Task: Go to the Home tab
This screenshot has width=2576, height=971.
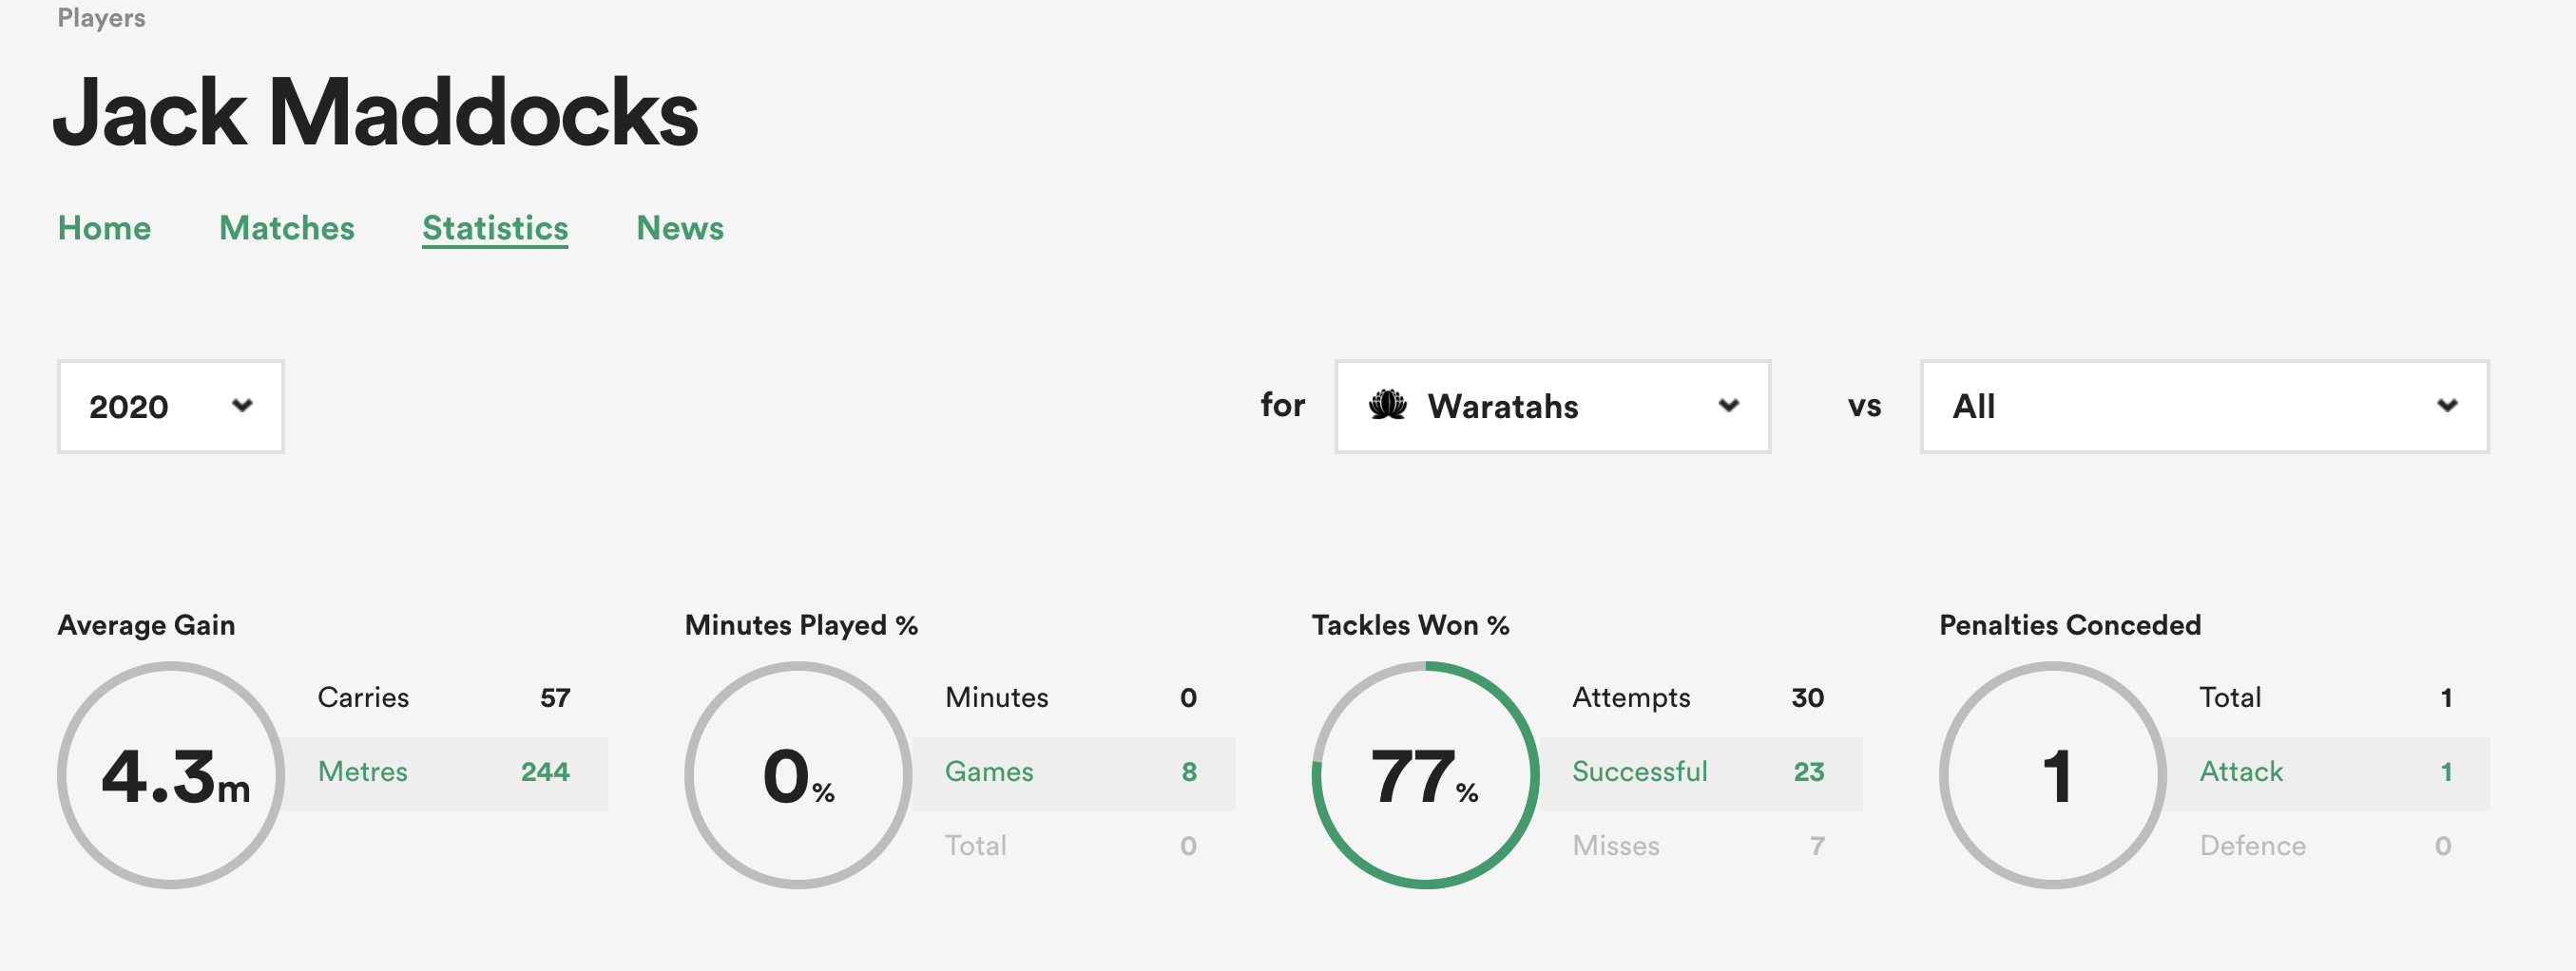Action: coord(104,228)
